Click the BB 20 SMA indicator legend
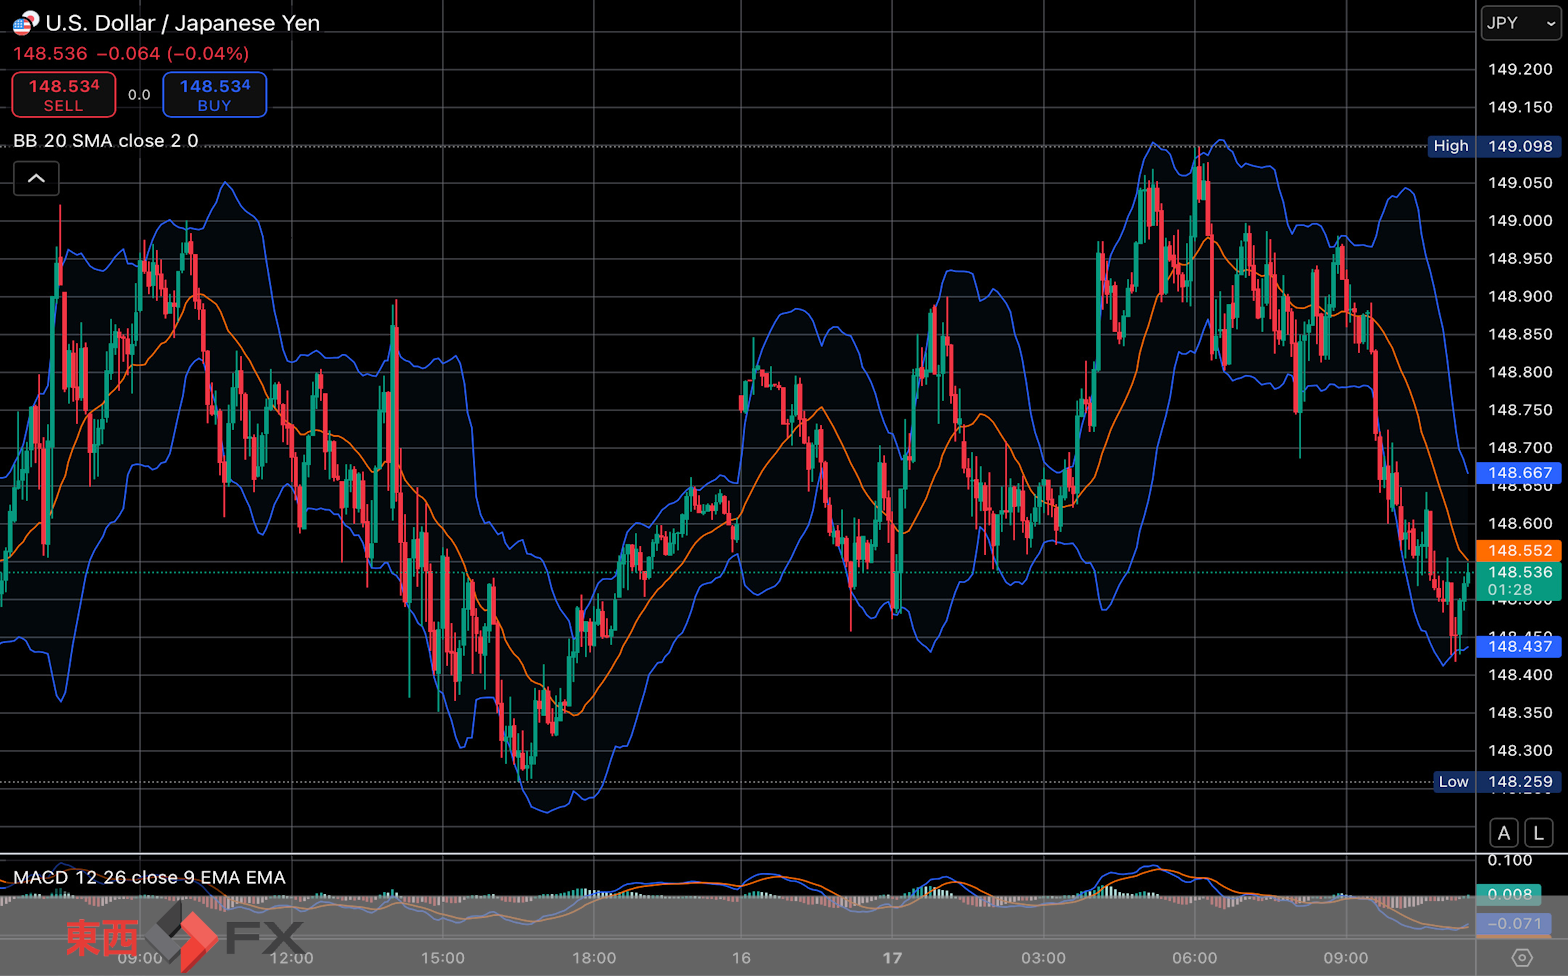1568x976 pixels. [x=106, y=141]
